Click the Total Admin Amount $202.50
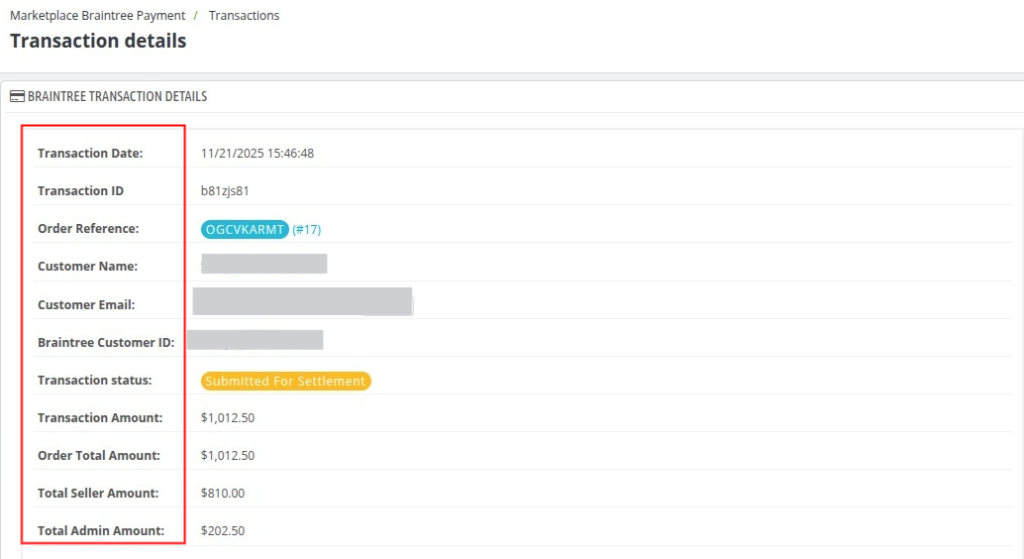Image resolution: width=1024 pixels, height=559 pixels. (222, 531)
